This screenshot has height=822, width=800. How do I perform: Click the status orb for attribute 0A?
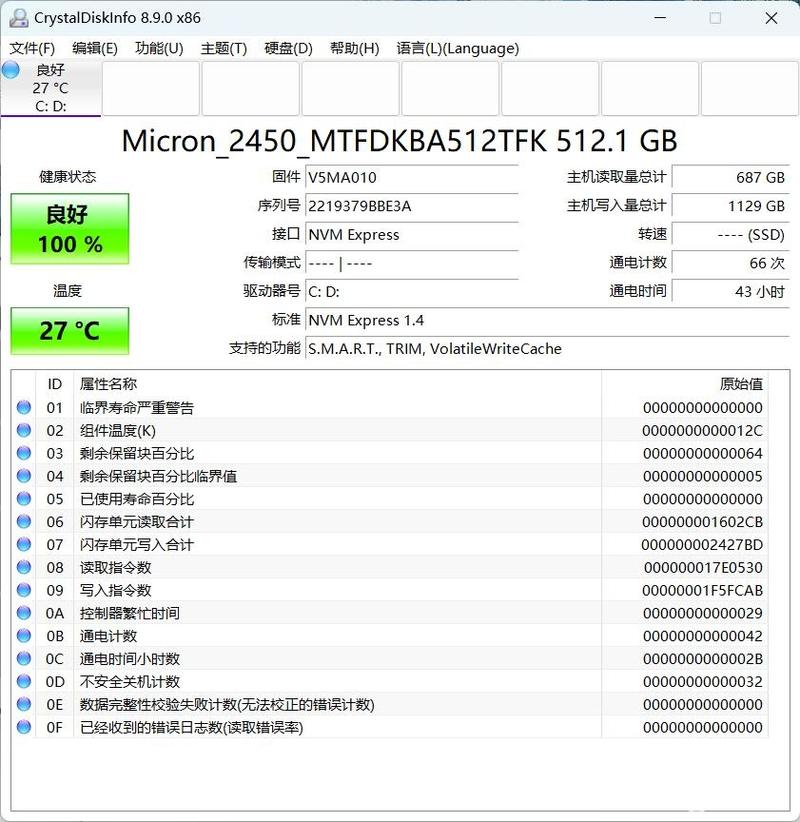tap(24, 613)
